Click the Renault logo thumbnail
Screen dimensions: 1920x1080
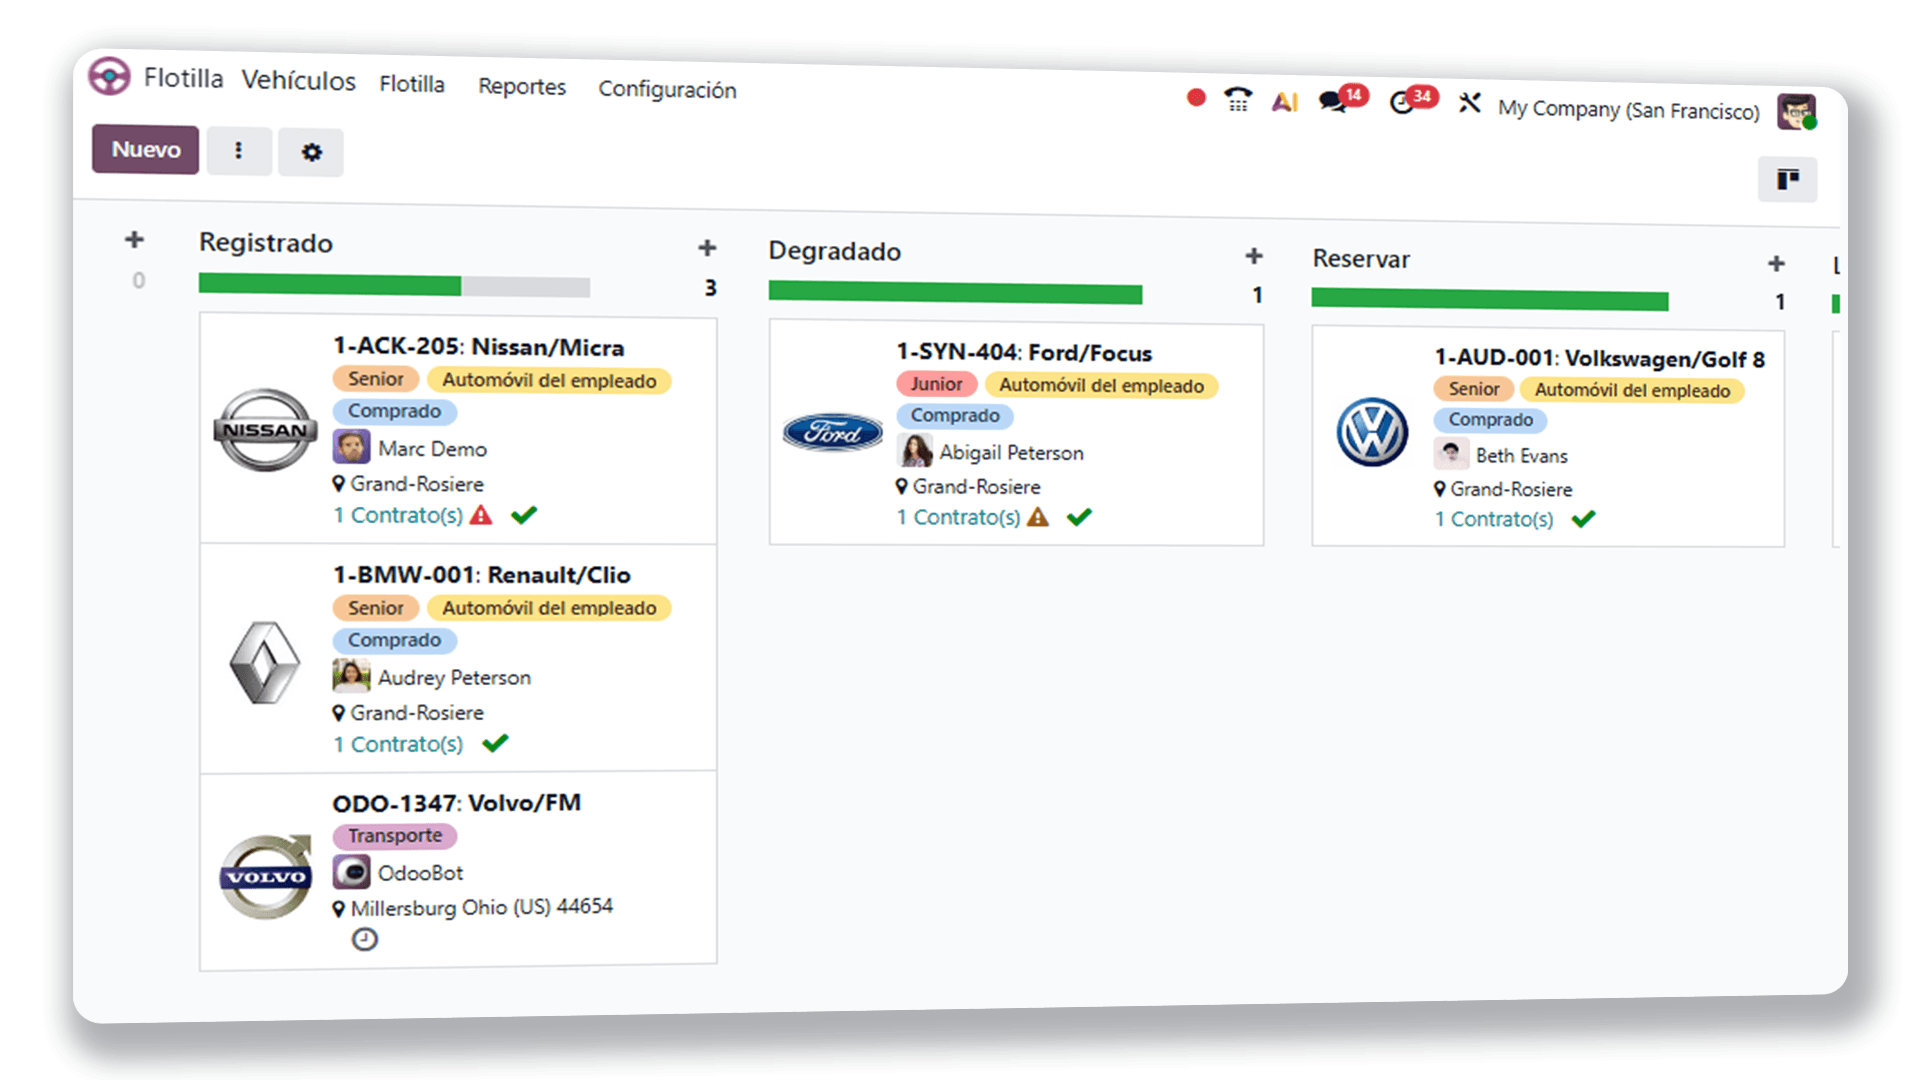[265, 662]
